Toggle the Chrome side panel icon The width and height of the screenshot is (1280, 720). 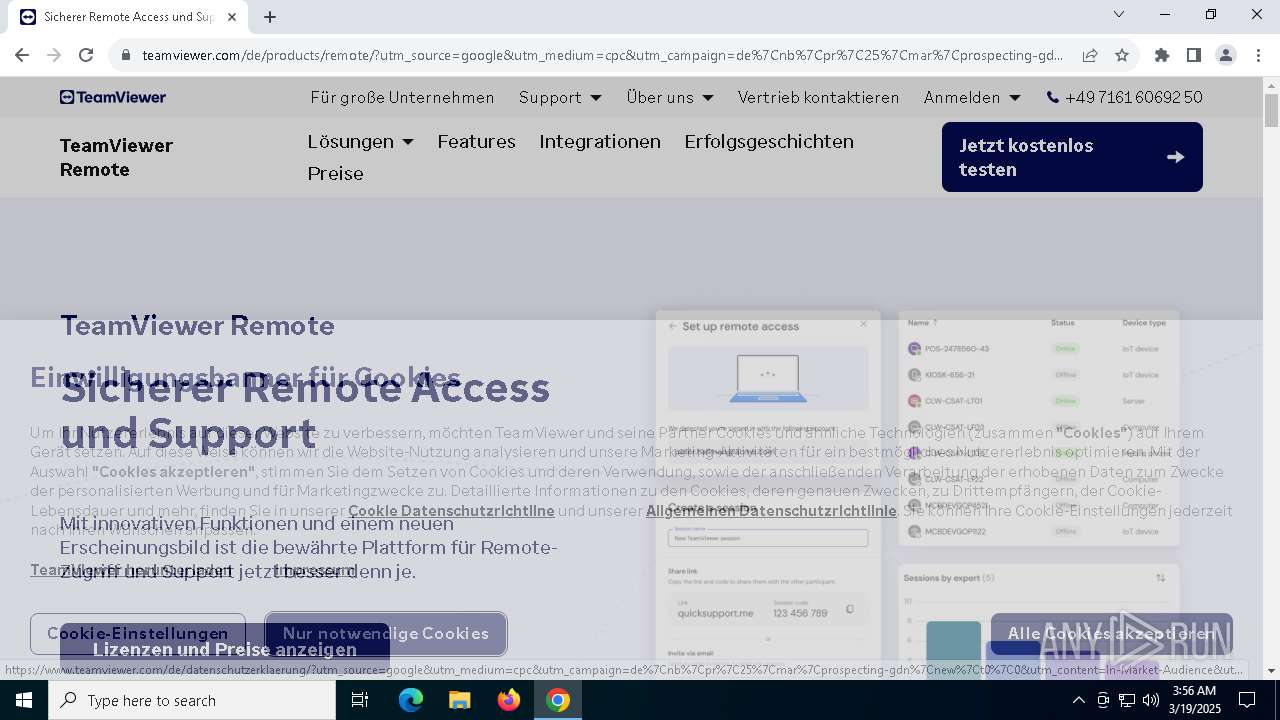tap(1194, 55)
